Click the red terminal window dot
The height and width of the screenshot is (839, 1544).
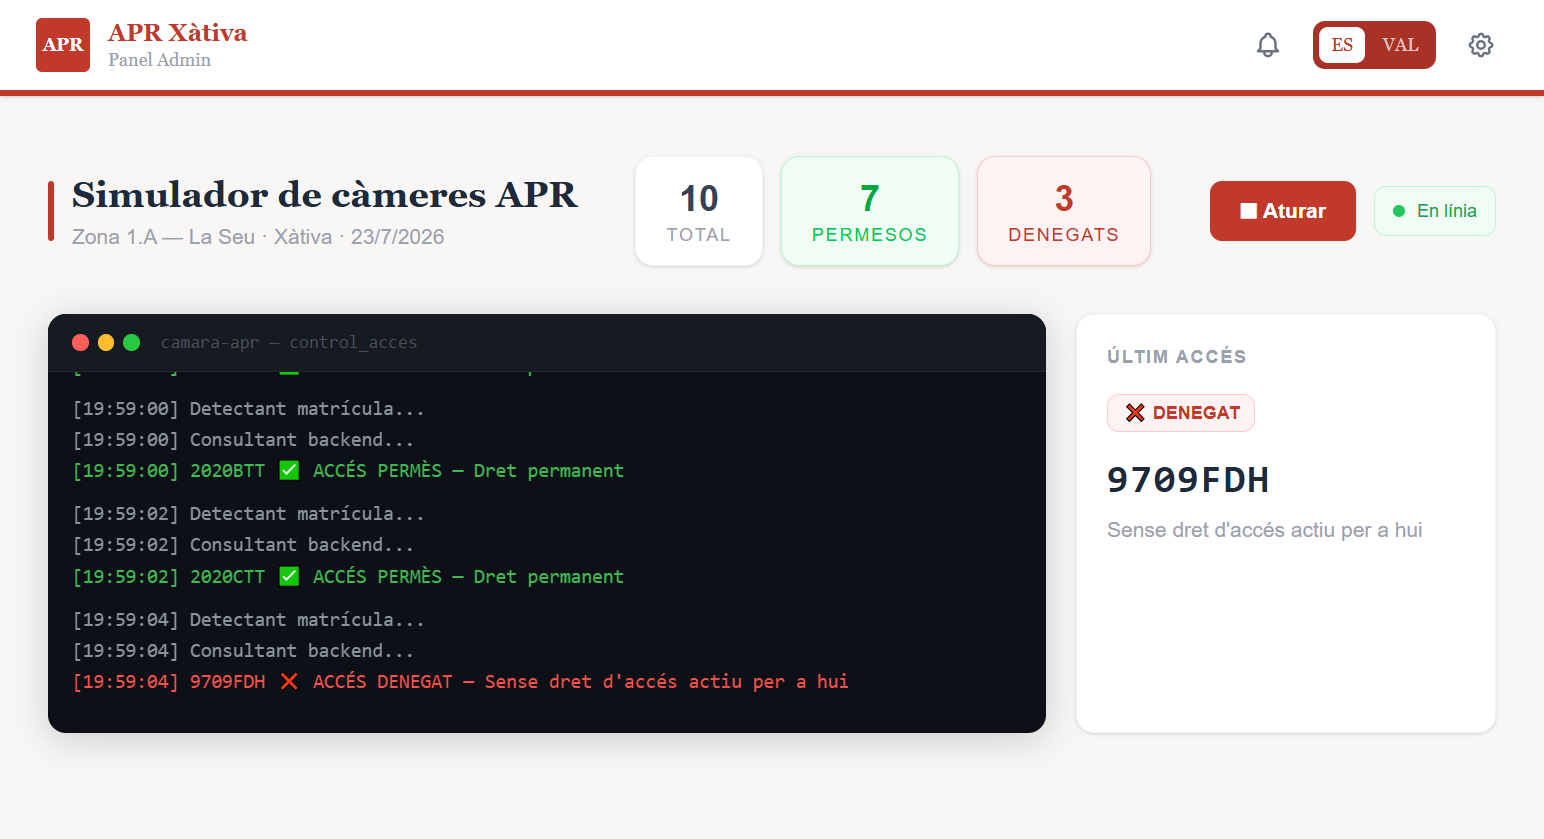pos(81,343)
